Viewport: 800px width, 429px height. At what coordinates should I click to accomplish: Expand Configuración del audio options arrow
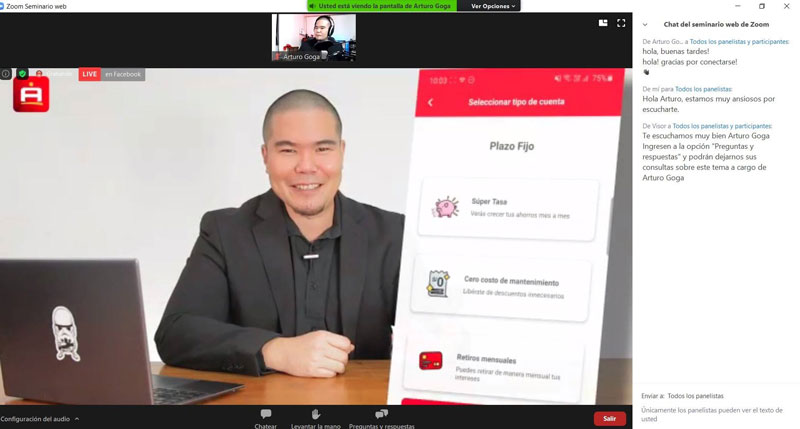point(77,419)
